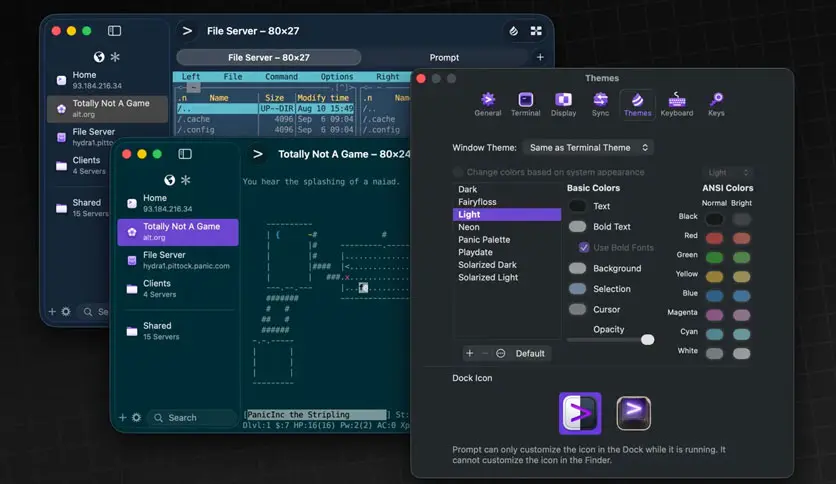This screenshot has width=836, height=484.
Task: Select Totally Not A Game in back window sidebar
Action: click(107, 108)
